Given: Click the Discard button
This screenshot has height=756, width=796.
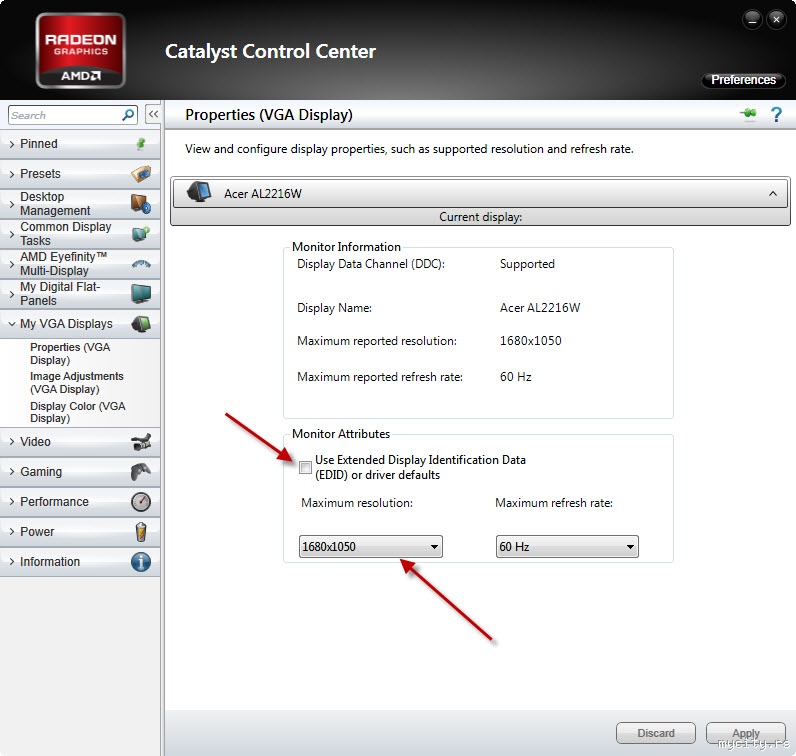Looking at the screenshot, I should click(x=656, y=733).
